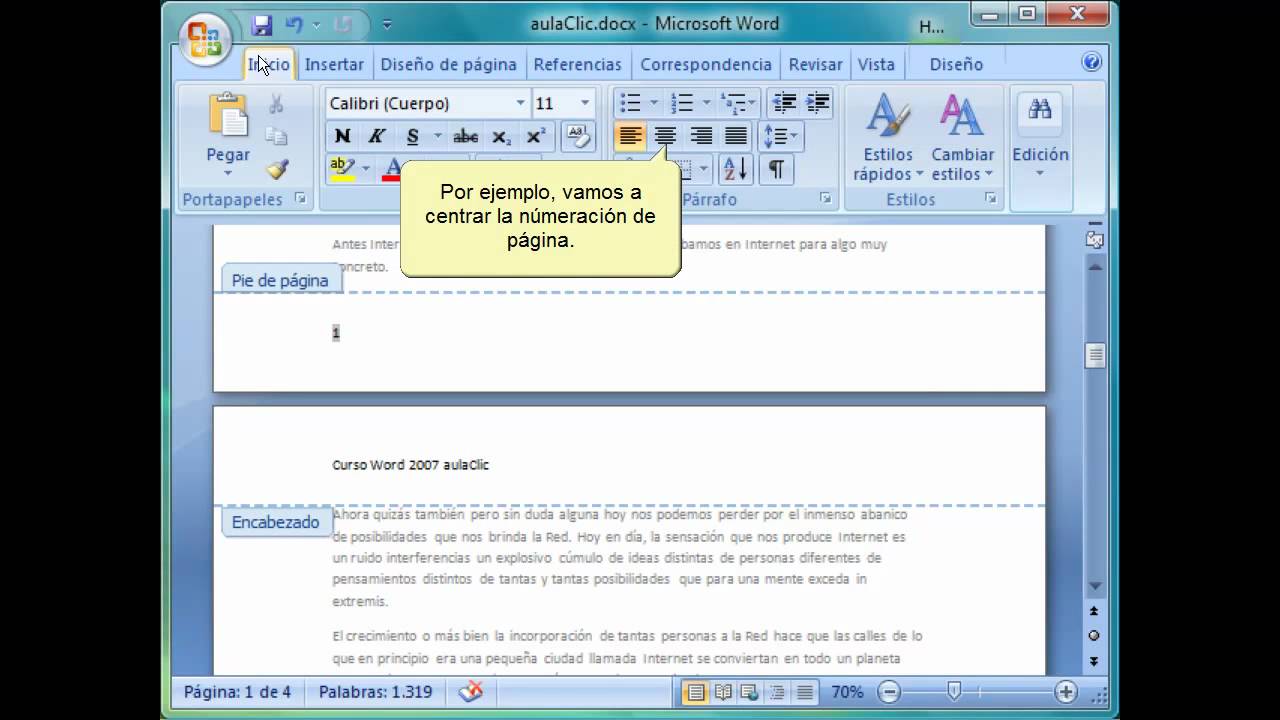Open the Portapapeles dialog launcher
This screenshot has width=1280, height=720.
tap(300, 199)
